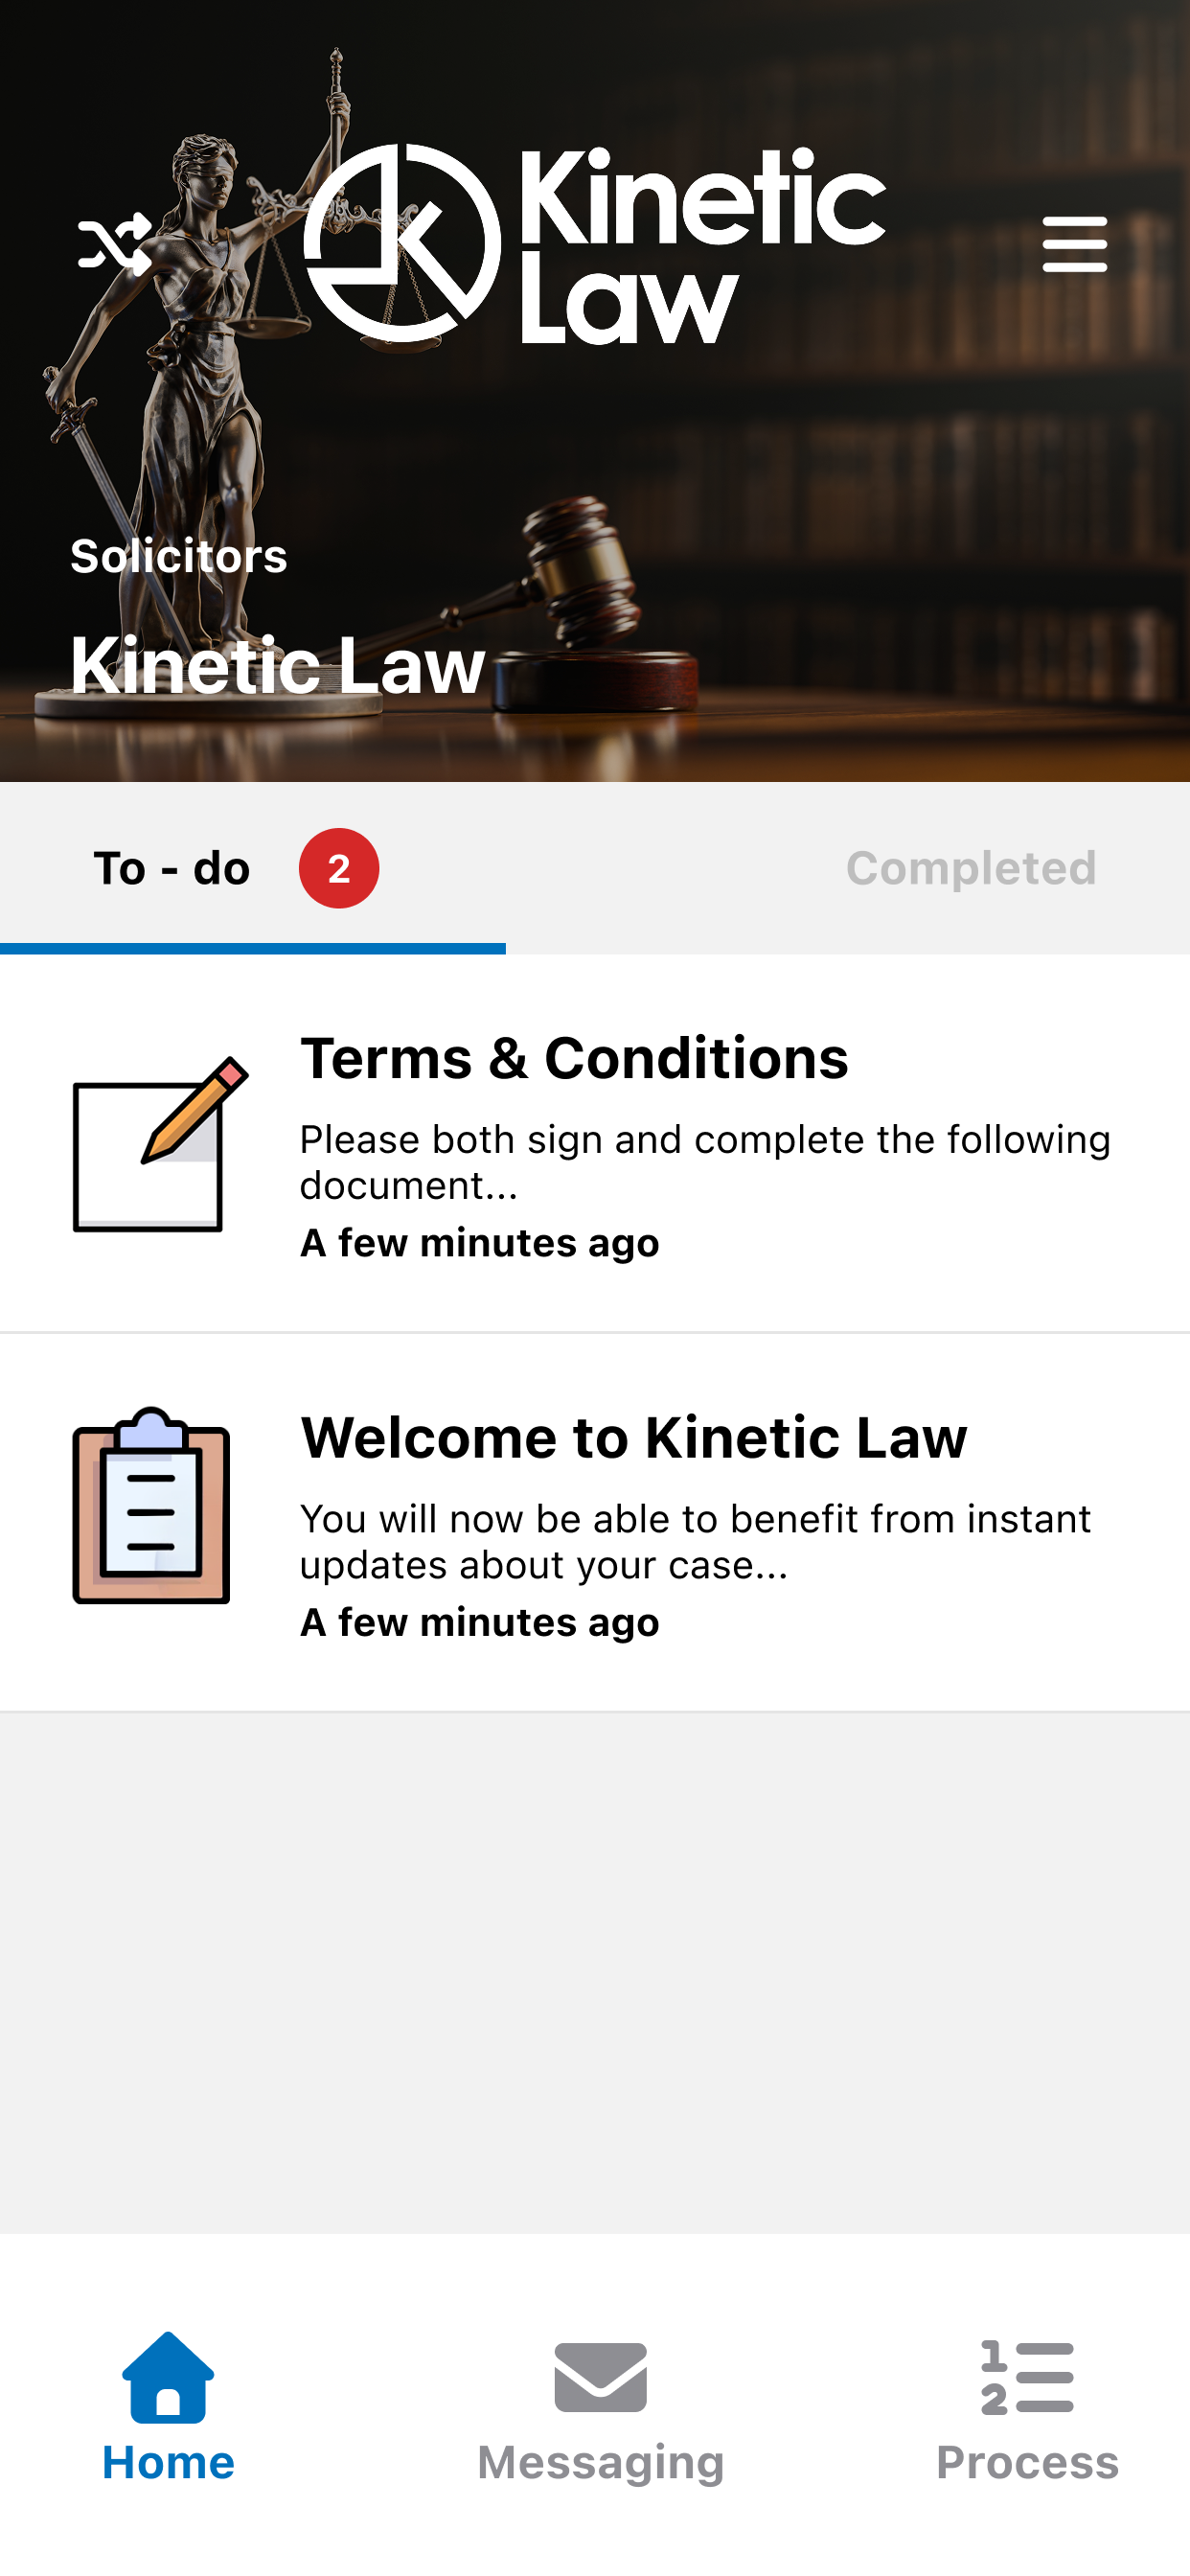
Task: Select the Home label in bottom navigation
Action: tap(168, 2462)
